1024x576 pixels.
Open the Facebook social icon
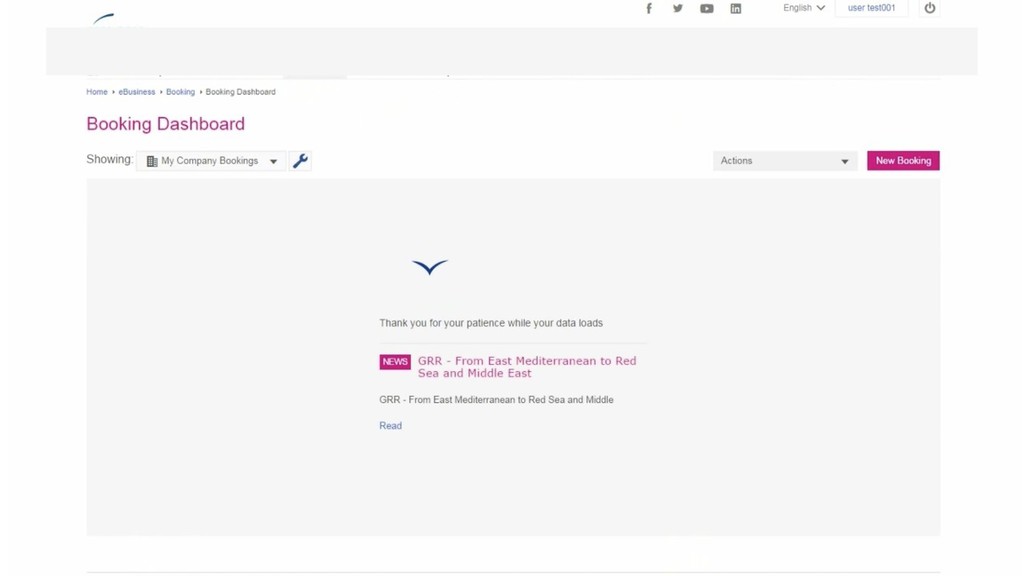[x=648, y=8]
